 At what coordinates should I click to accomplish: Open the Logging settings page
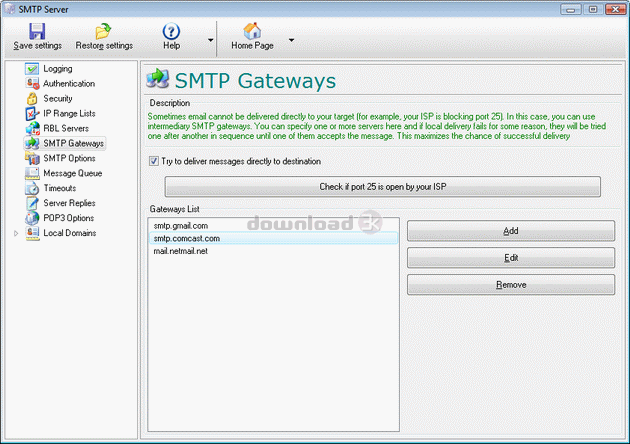[x=58, y=69]
